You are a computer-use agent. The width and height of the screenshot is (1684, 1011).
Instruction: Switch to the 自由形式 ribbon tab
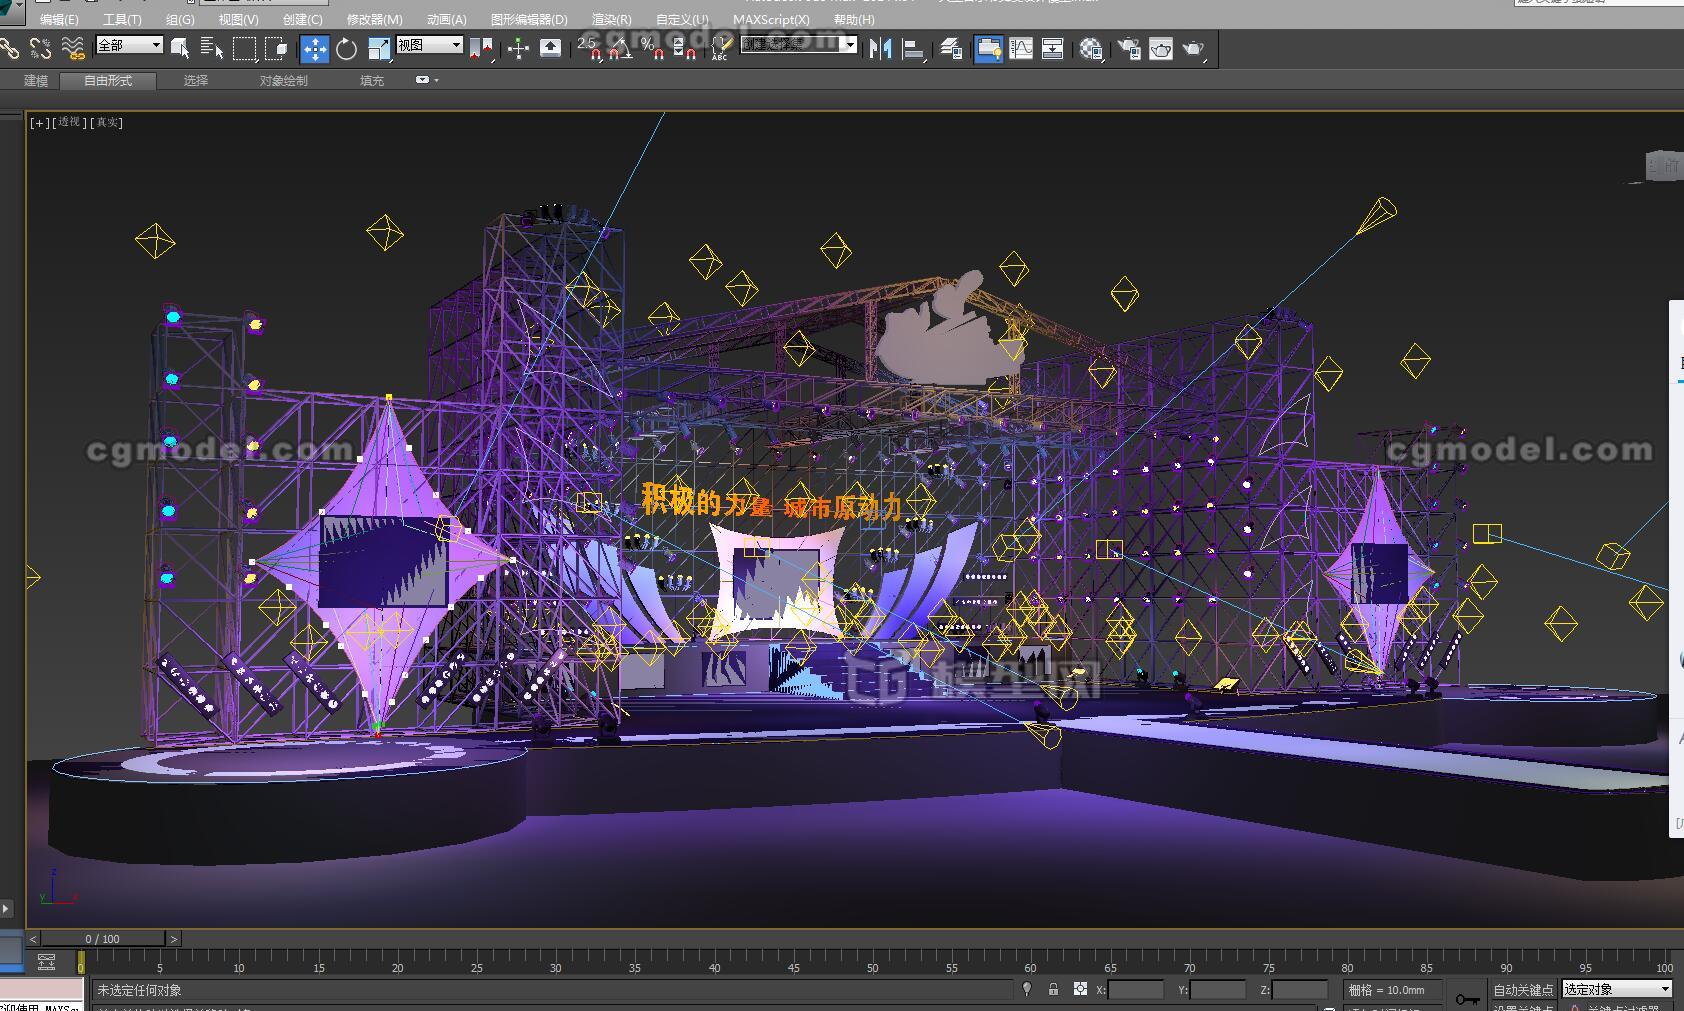coord(108,81)
